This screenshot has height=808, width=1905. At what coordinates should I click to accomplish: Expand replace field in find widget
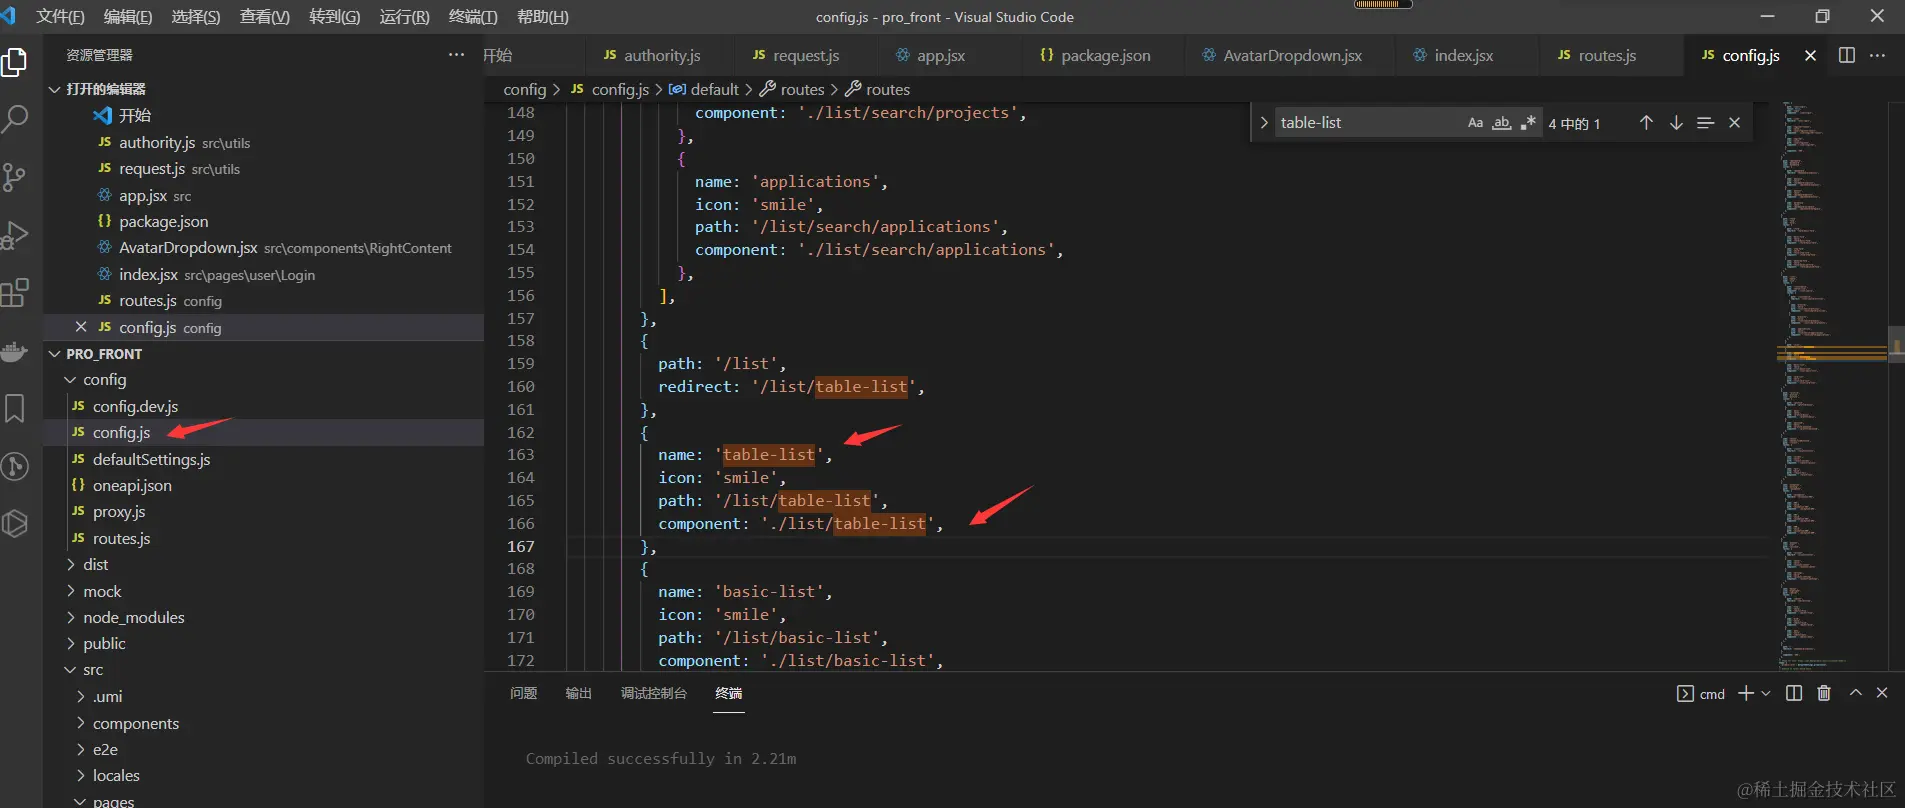point(1264,123)
